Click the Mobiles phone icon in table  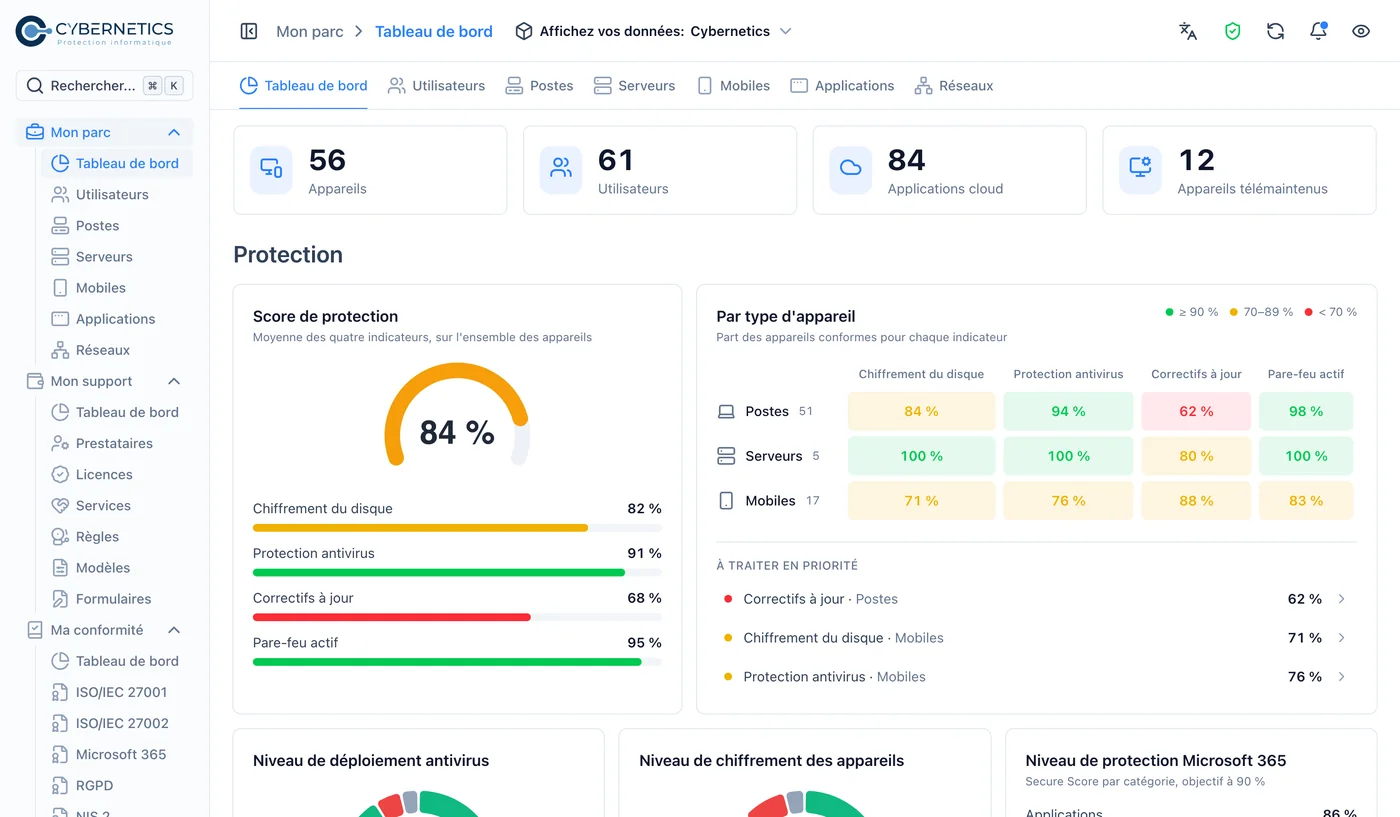(726, 501)
